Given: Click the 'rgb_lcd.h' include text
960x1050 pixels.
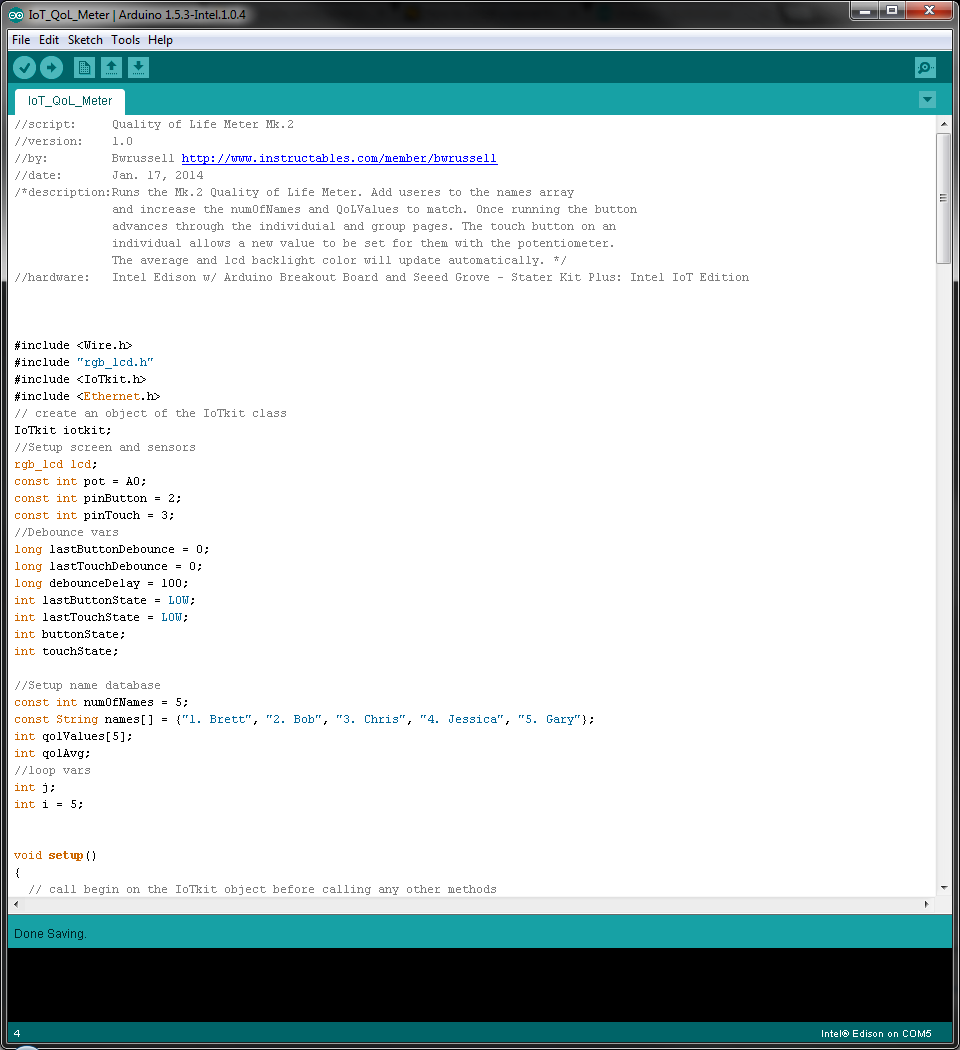Looking at the screenshot, I should [115, 362].
